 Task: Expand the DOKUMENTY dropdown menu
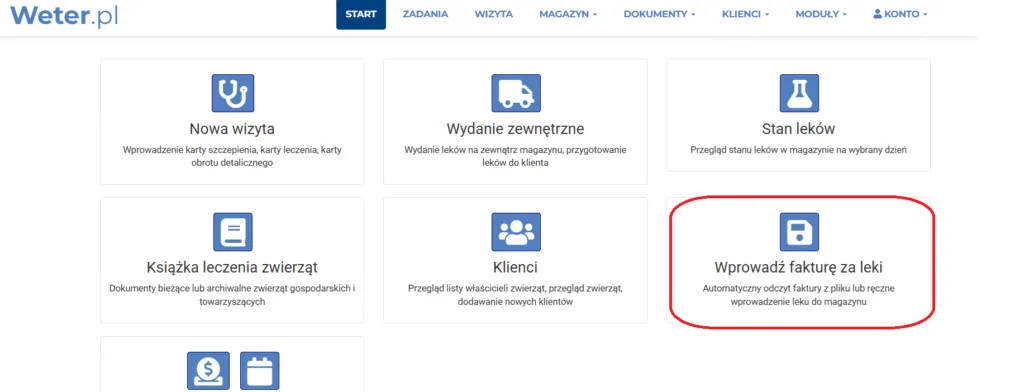[x=659, y=14]
